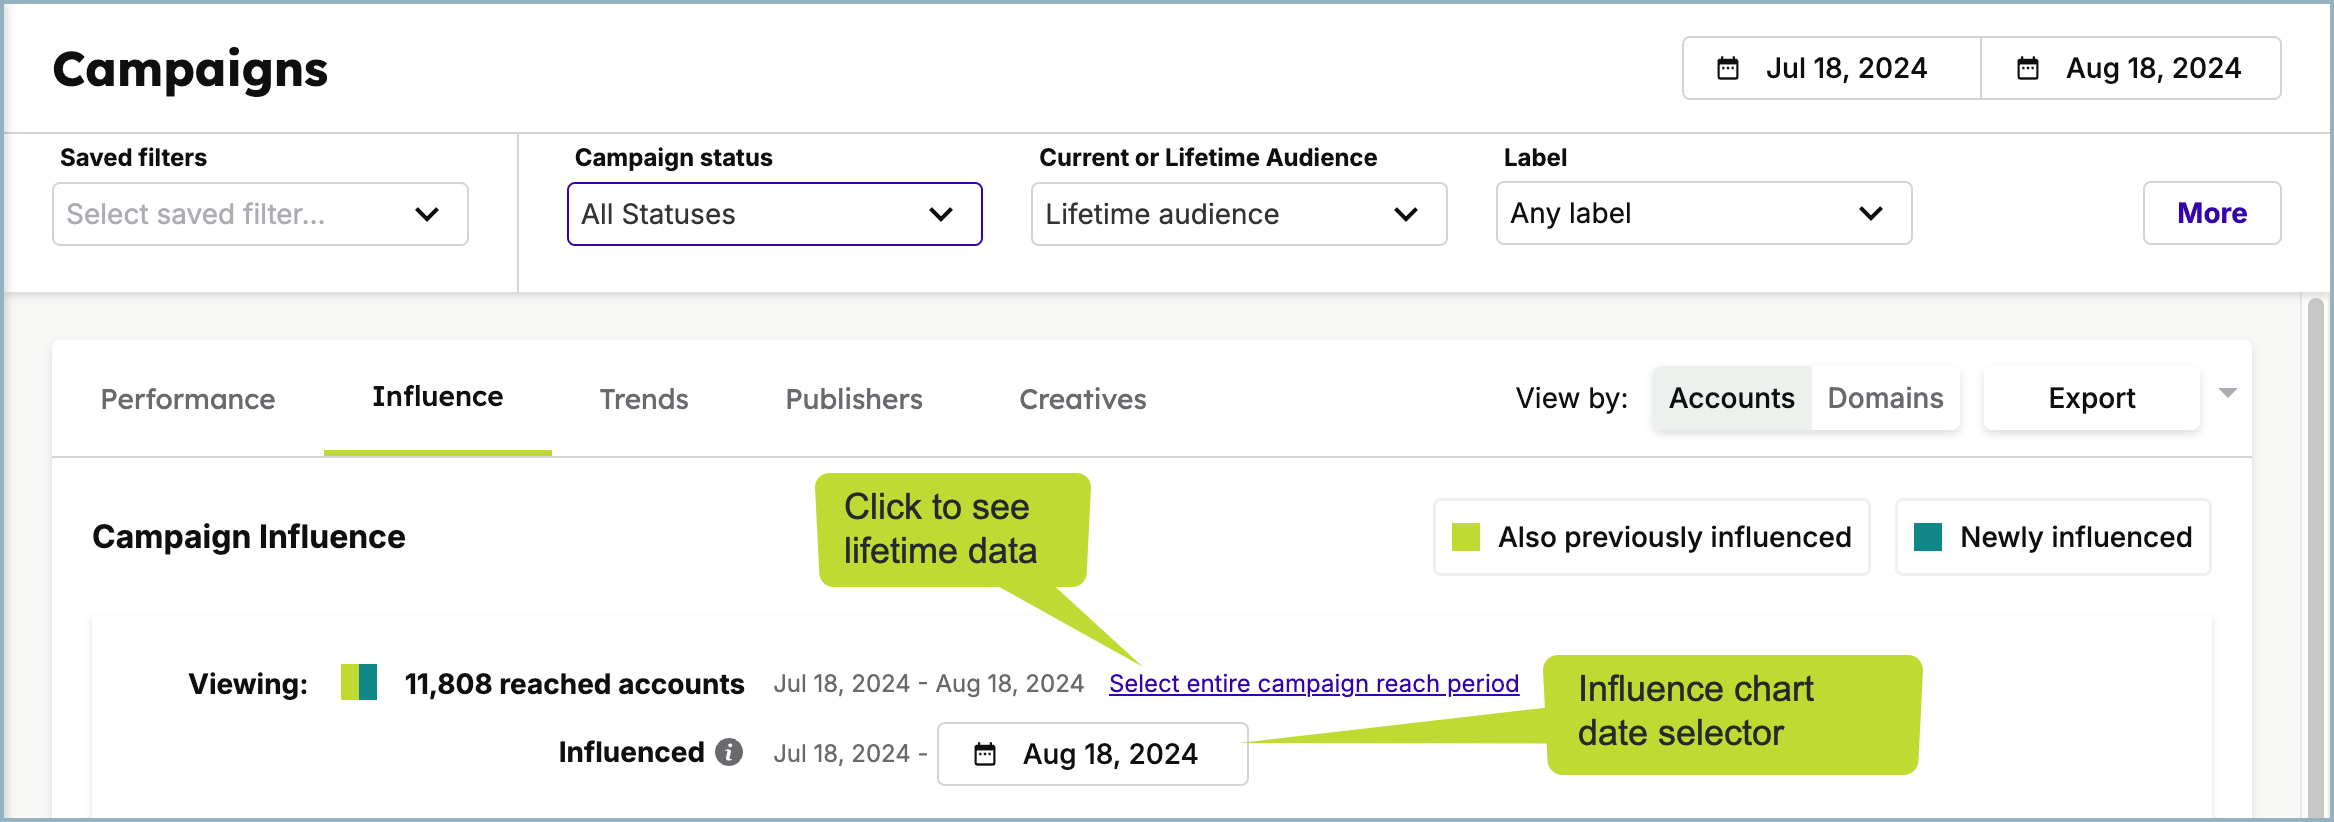Click the vertical scrollbar on the right
Image resolution: width=2334 pixels, height=822 pixels.
(2316, 550)
